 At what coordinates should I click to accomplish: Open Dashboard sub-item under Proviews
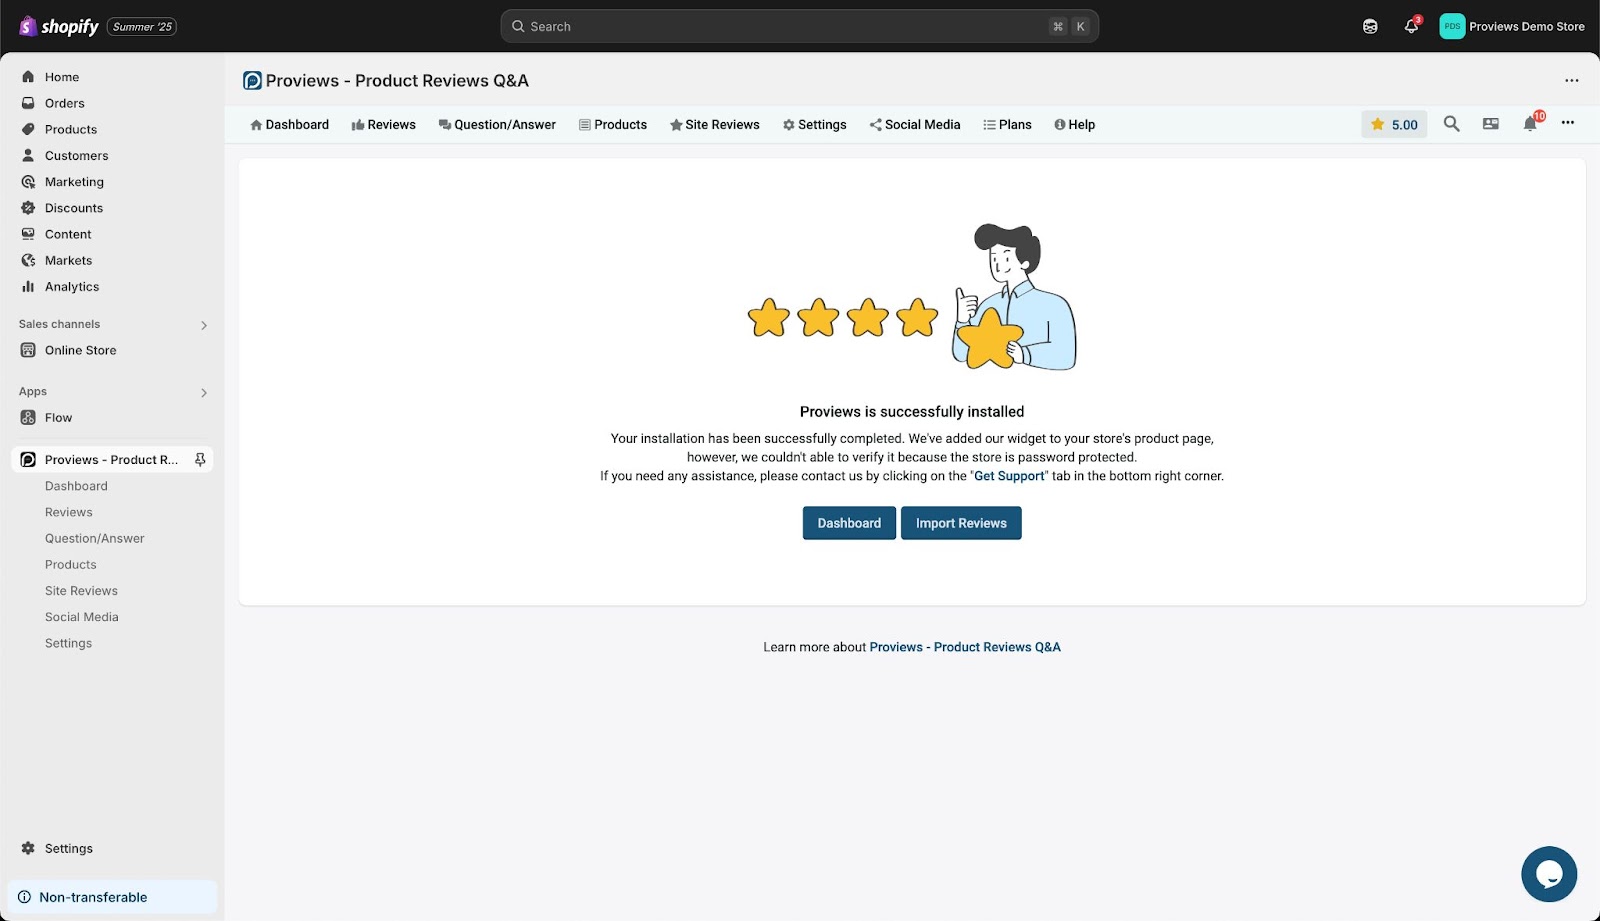(76, 486)
